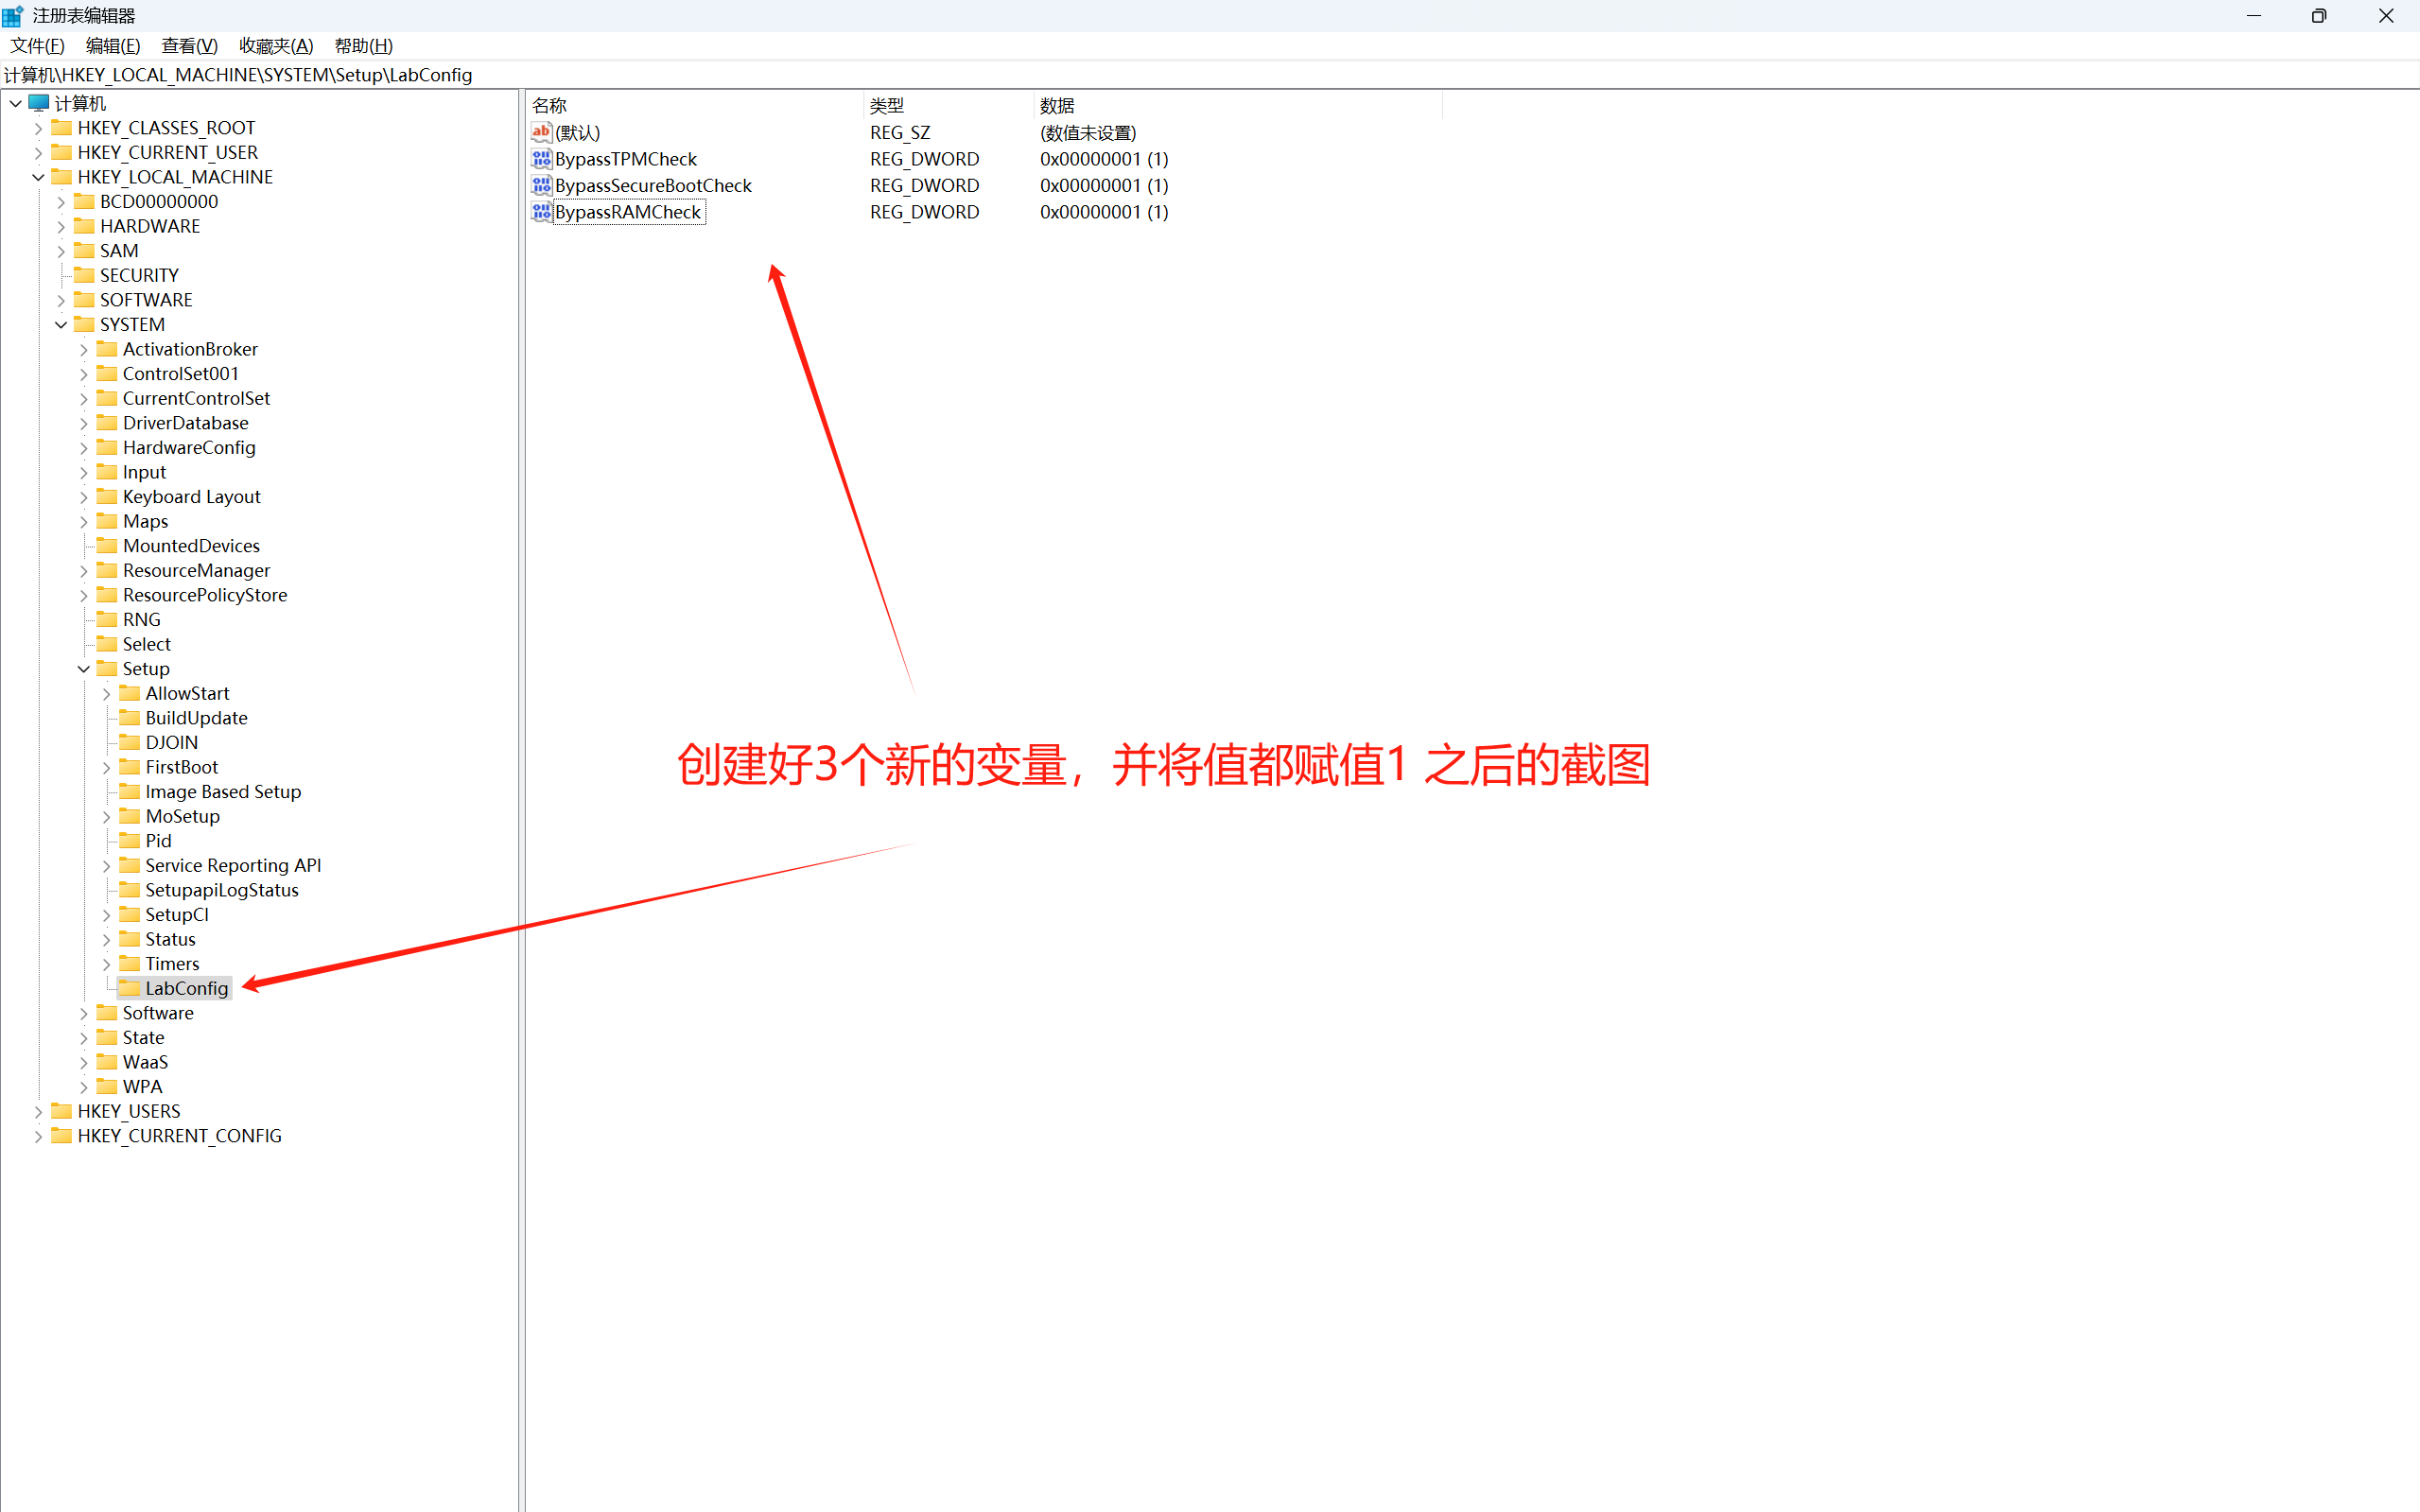The height and width of the screenshot is (1512, 2420).
Task: Click the BypassRAMCheck DWORD icon
Action: [x=541, y=212]
